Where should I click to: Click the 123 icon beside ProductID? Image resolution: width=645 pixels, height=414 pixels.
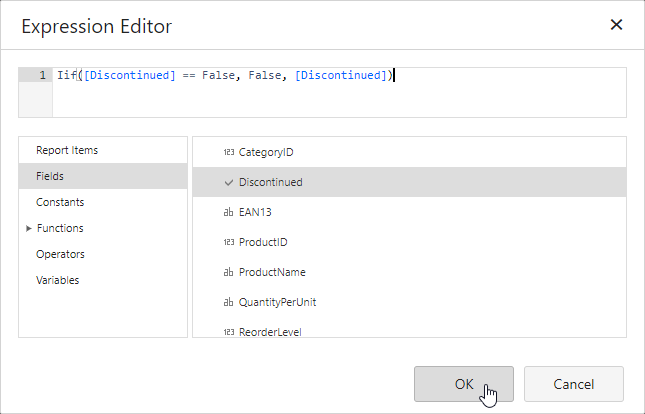click(227, 243)
